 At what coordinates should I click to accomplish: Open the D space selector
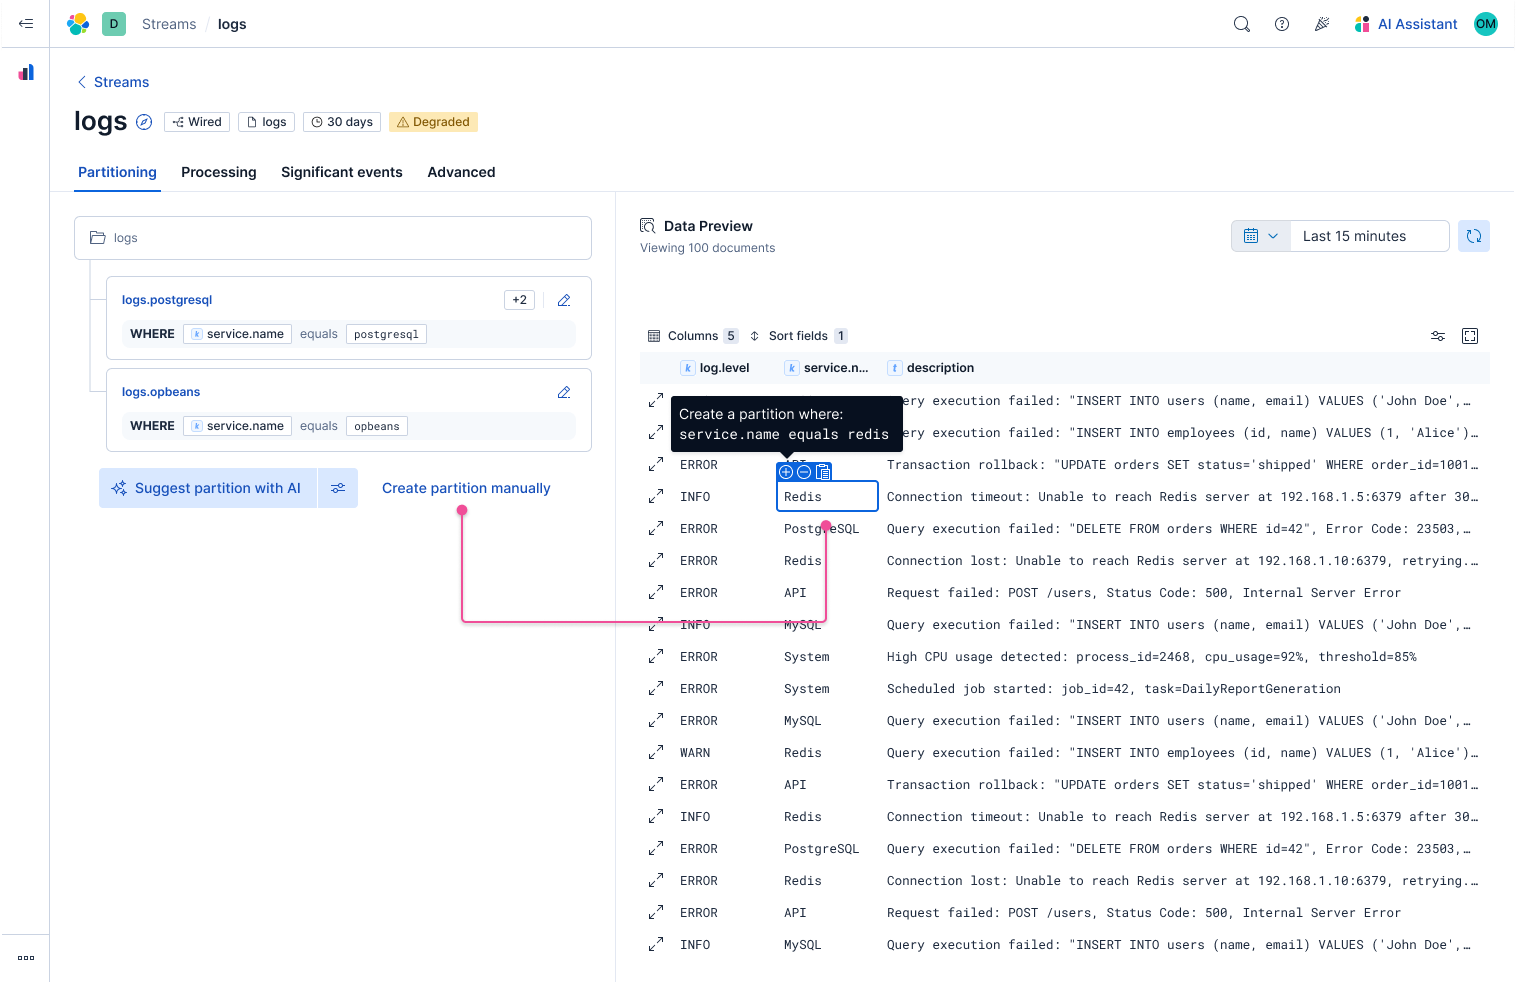pyautogui.click(x=114, y=24)
